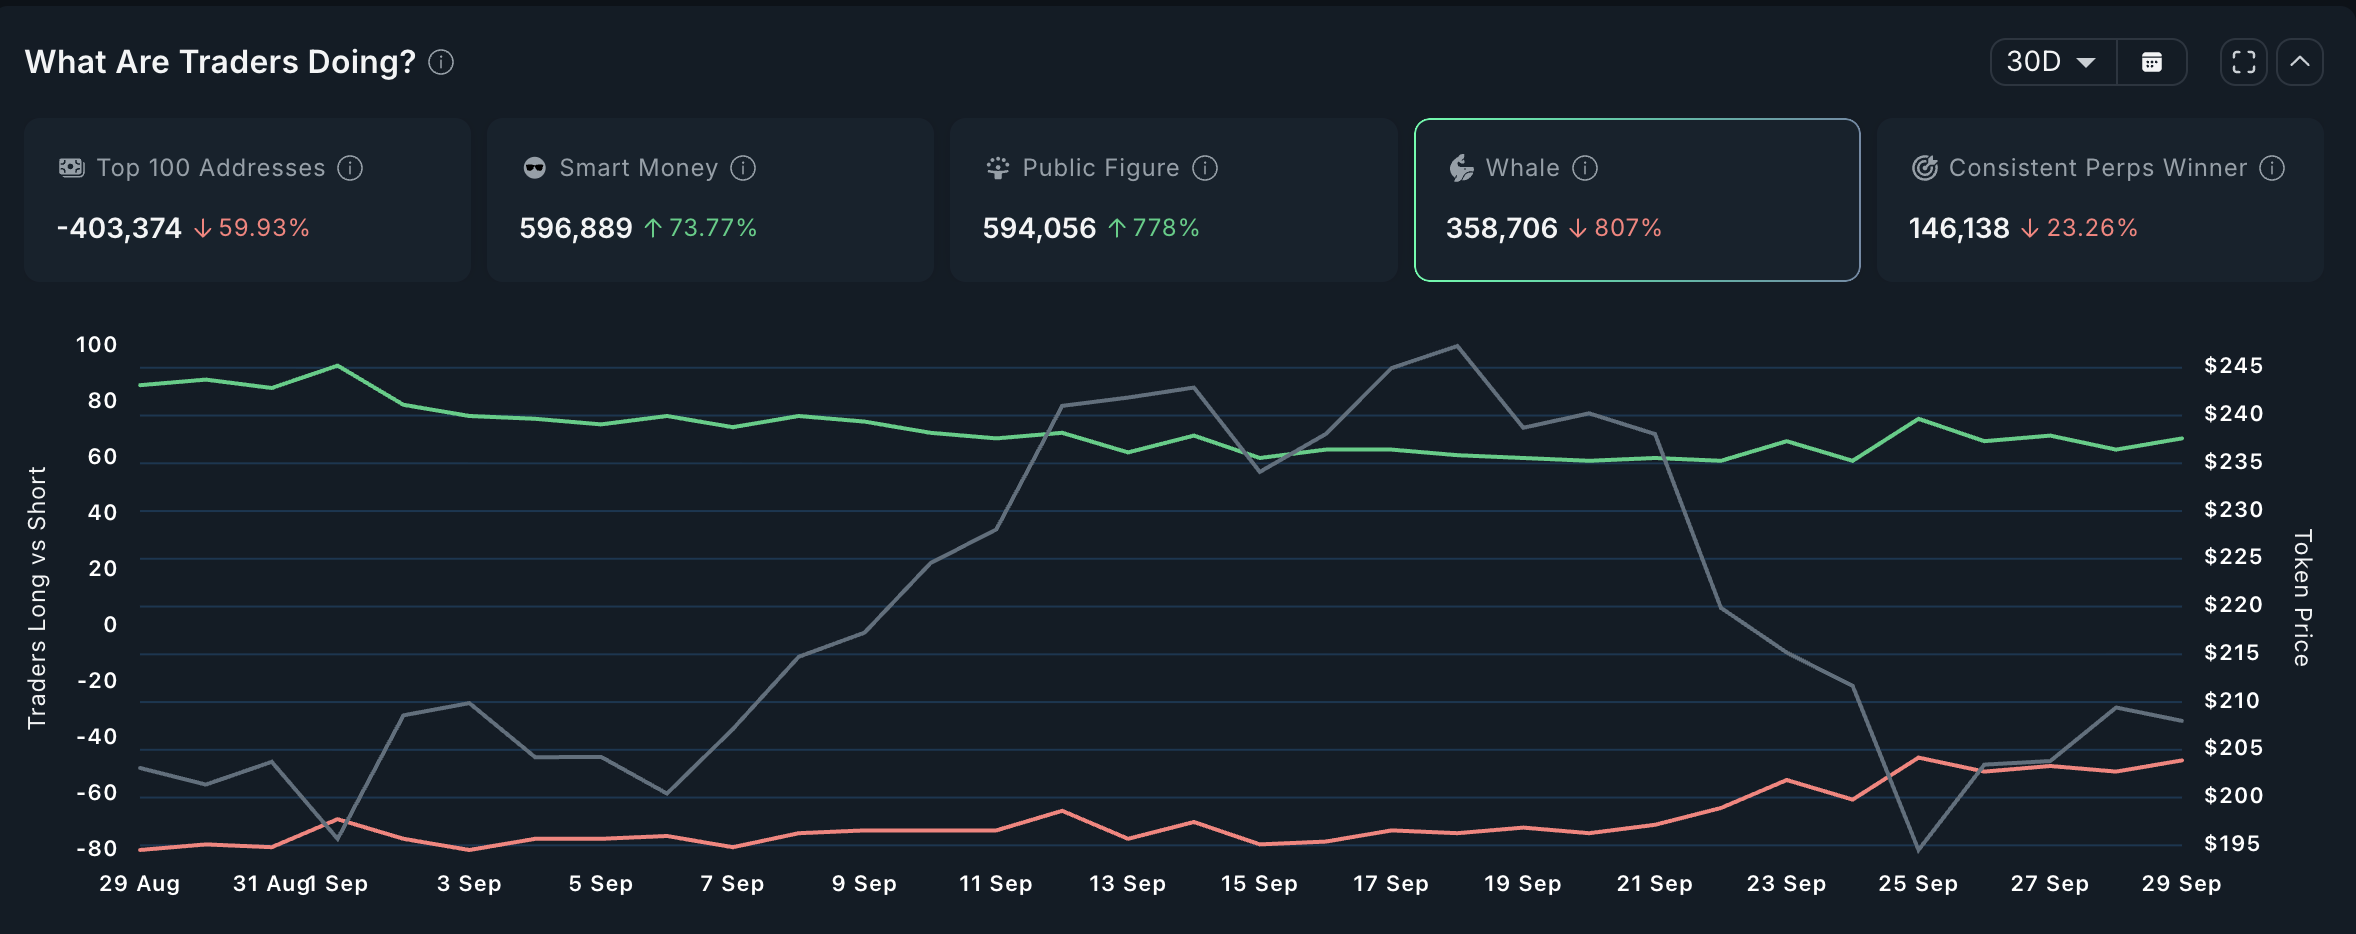Switch to Consistent Perps Winner card

click(x=2100, y=200)
